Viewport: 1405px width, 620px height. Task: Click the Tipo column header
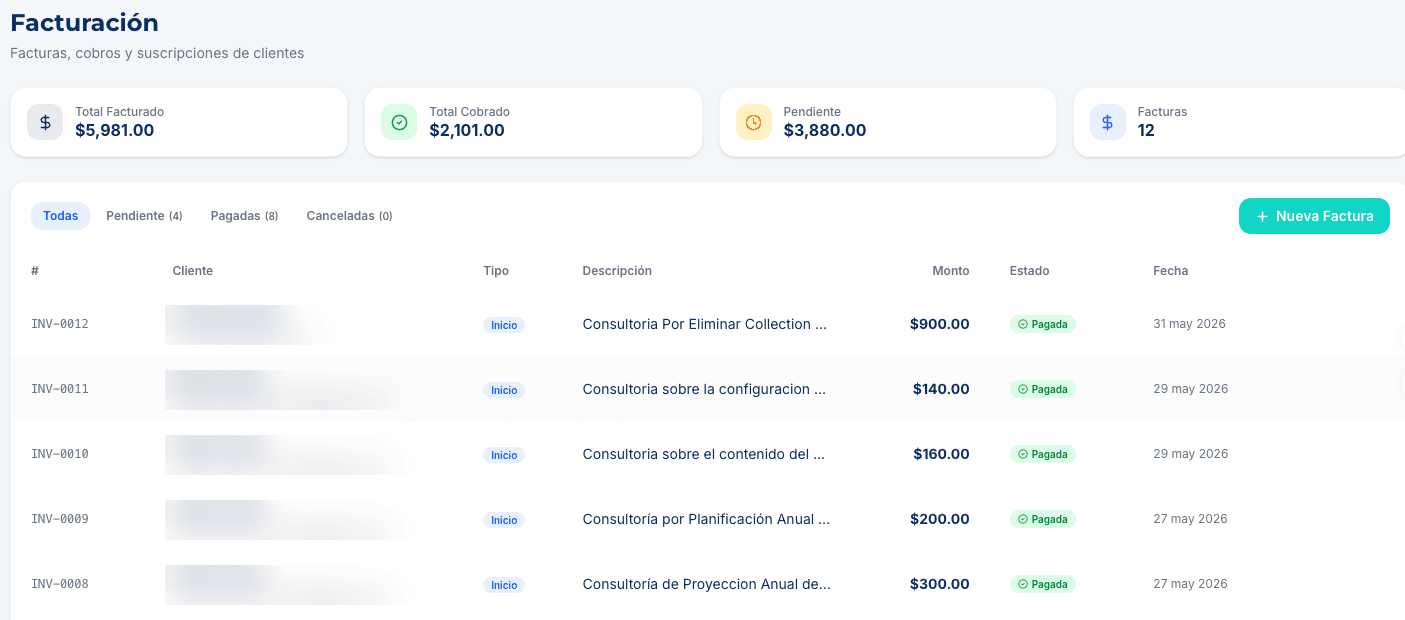pyautogui.click(x=496, y=271)
